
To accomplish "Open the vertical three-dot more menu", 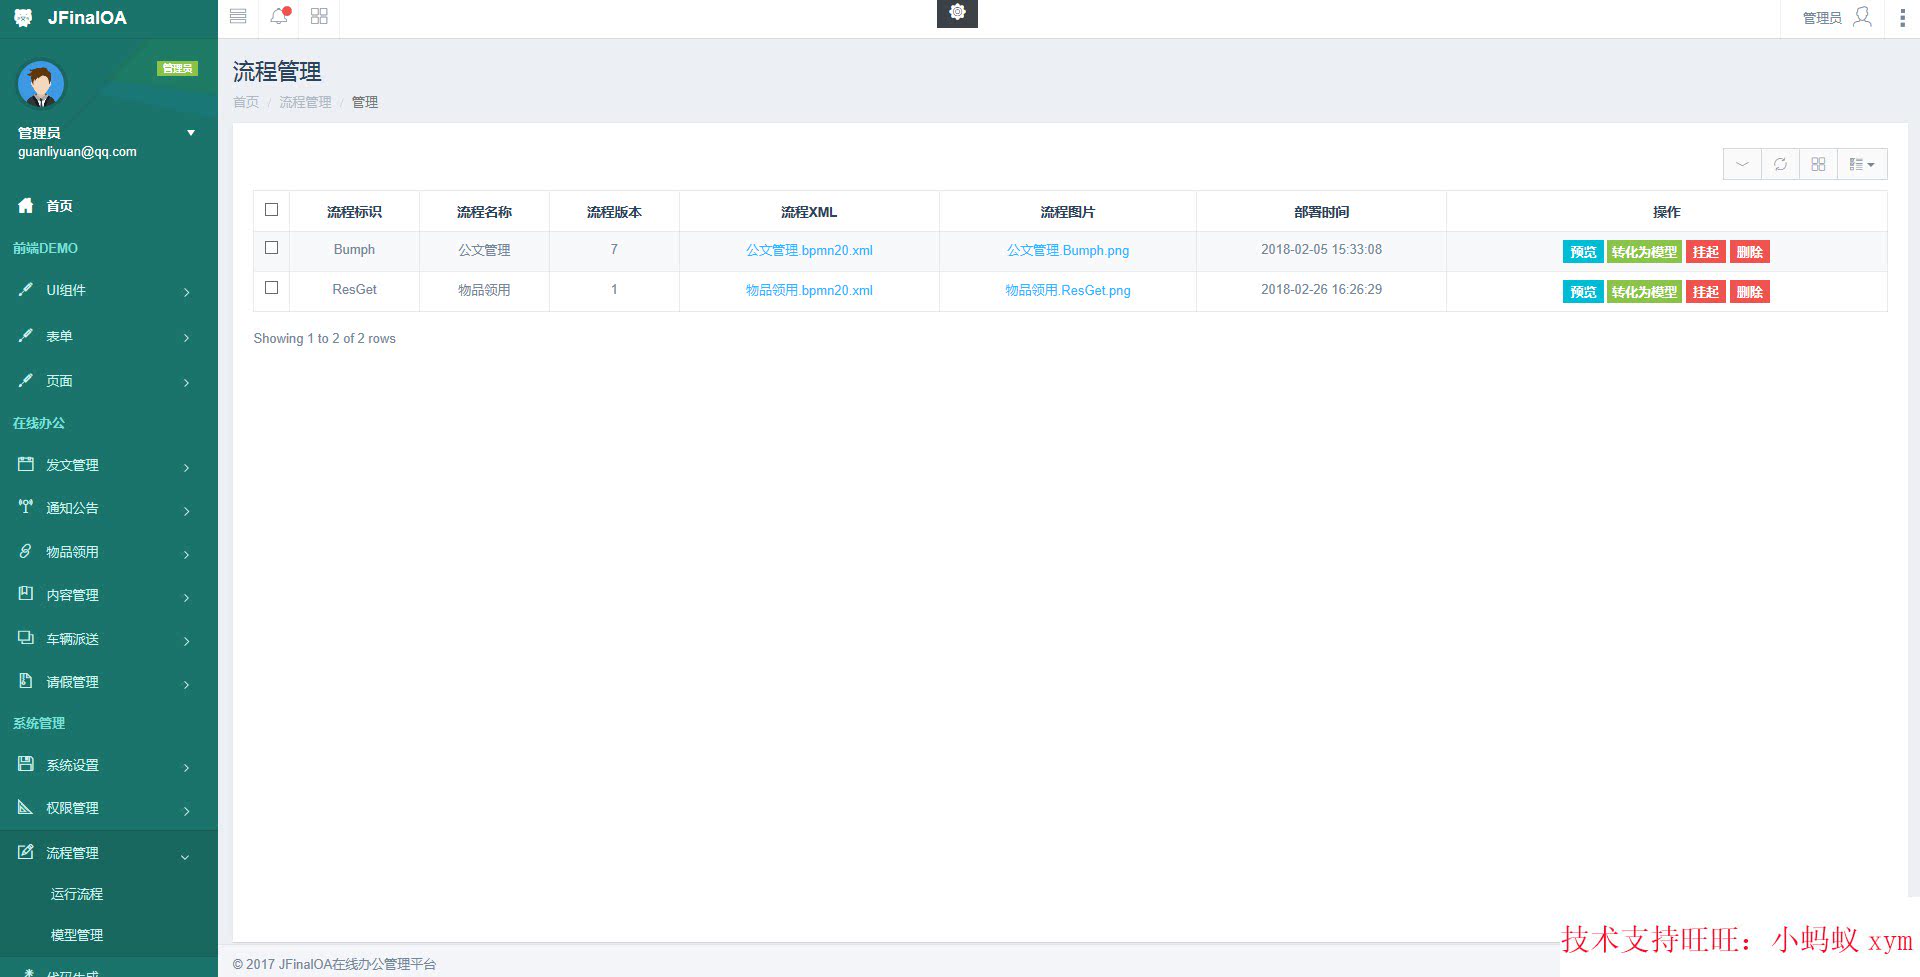I will click(1902, 17).
